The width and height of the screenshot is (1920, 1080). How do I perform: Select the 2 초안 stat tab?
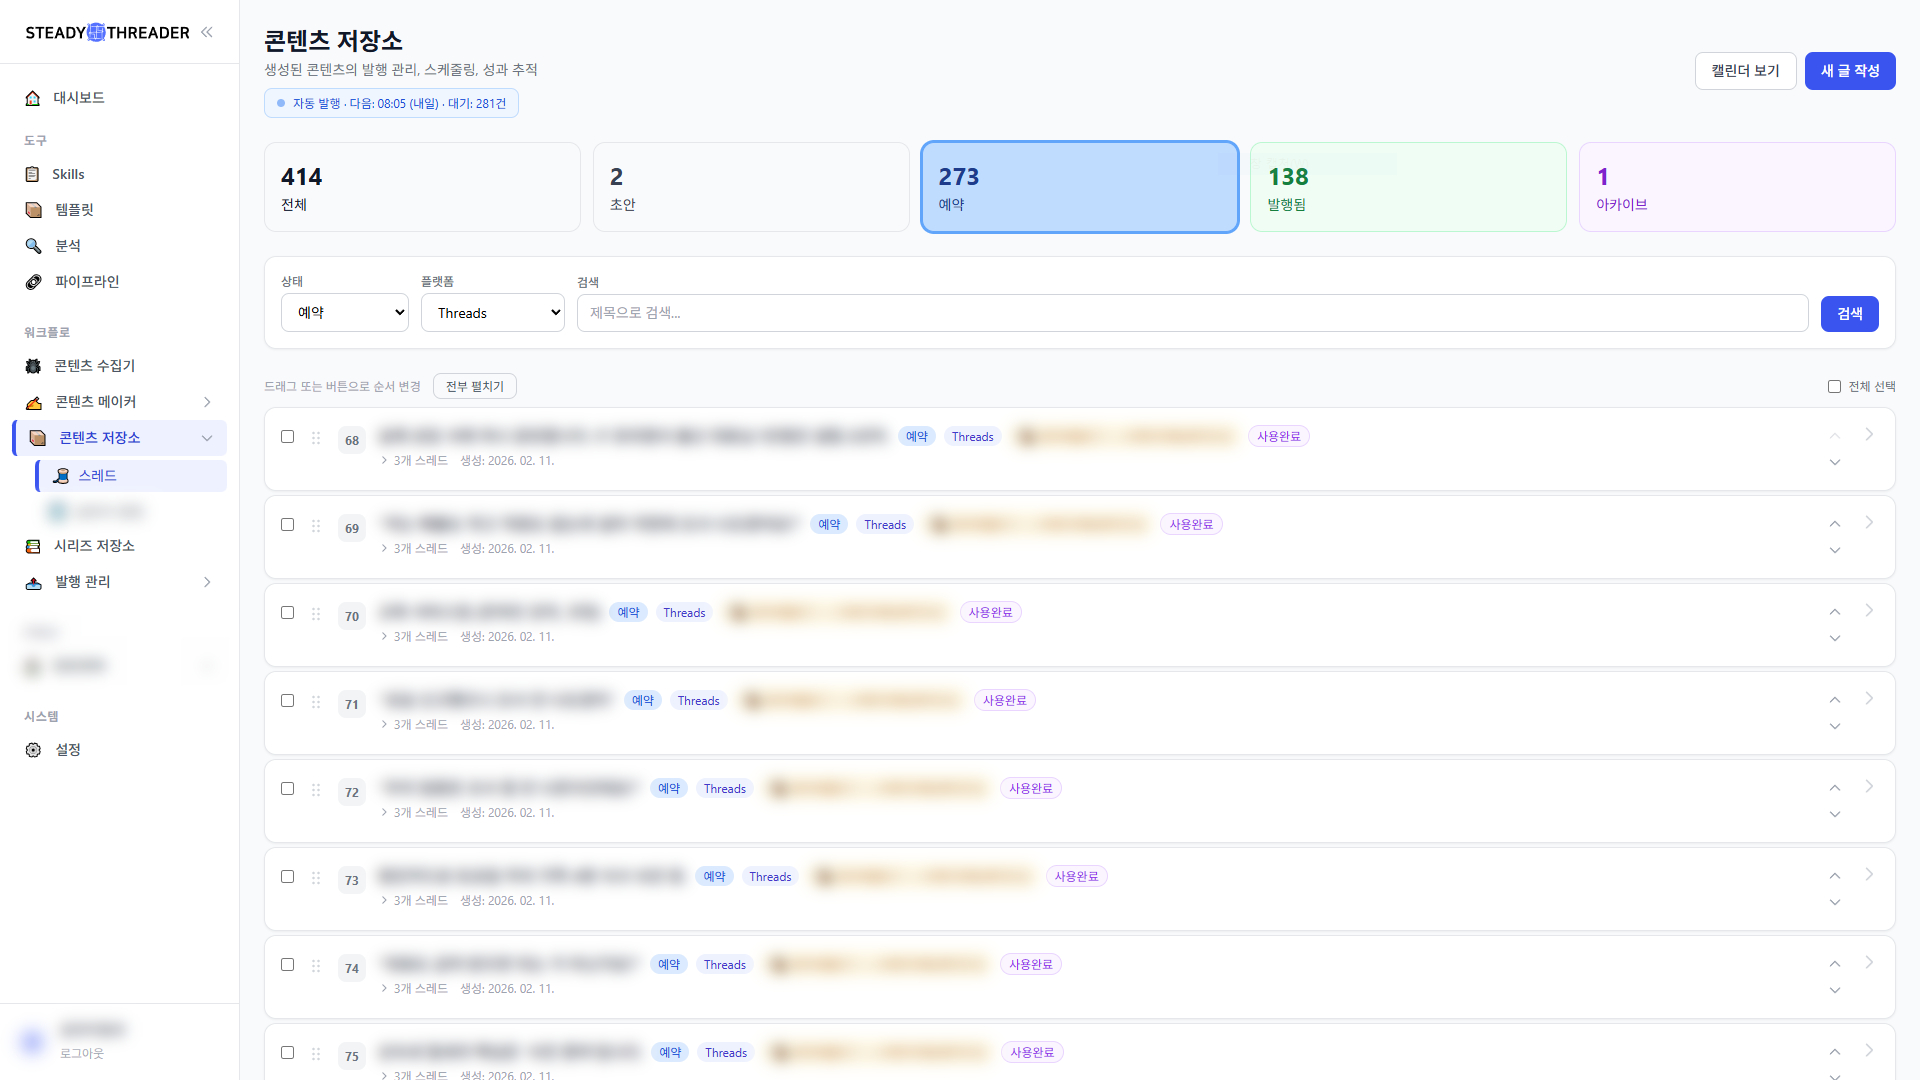pos(750,188)
